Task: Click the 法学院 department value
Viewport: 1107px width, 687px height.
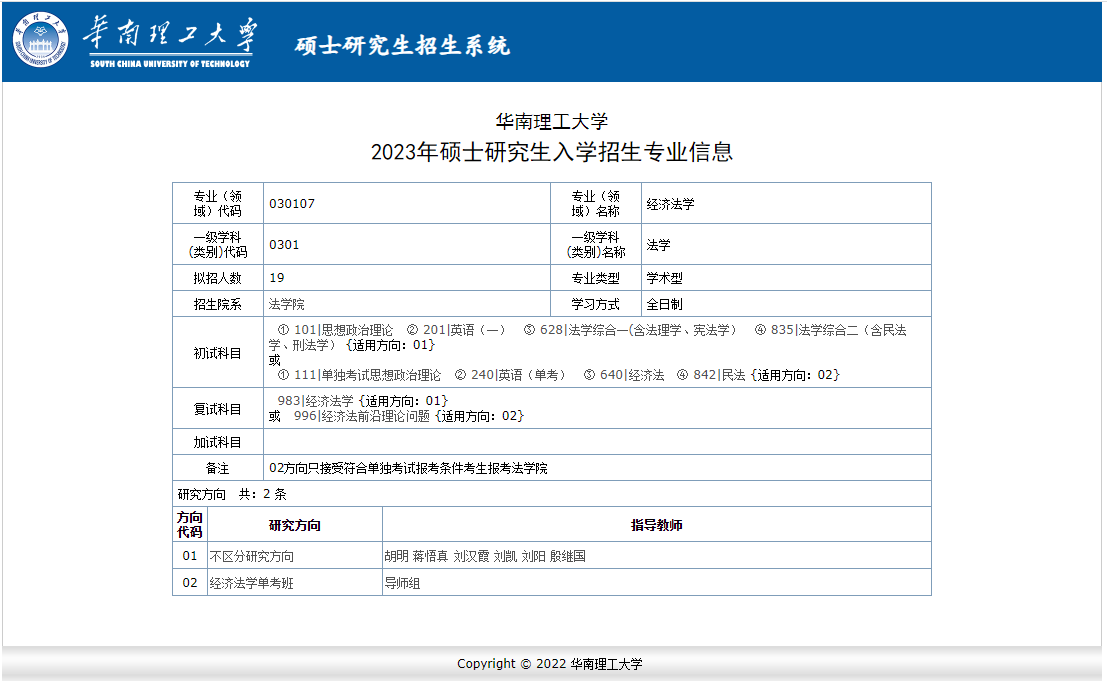Action: pyautogui.click(x=287, y=304)
